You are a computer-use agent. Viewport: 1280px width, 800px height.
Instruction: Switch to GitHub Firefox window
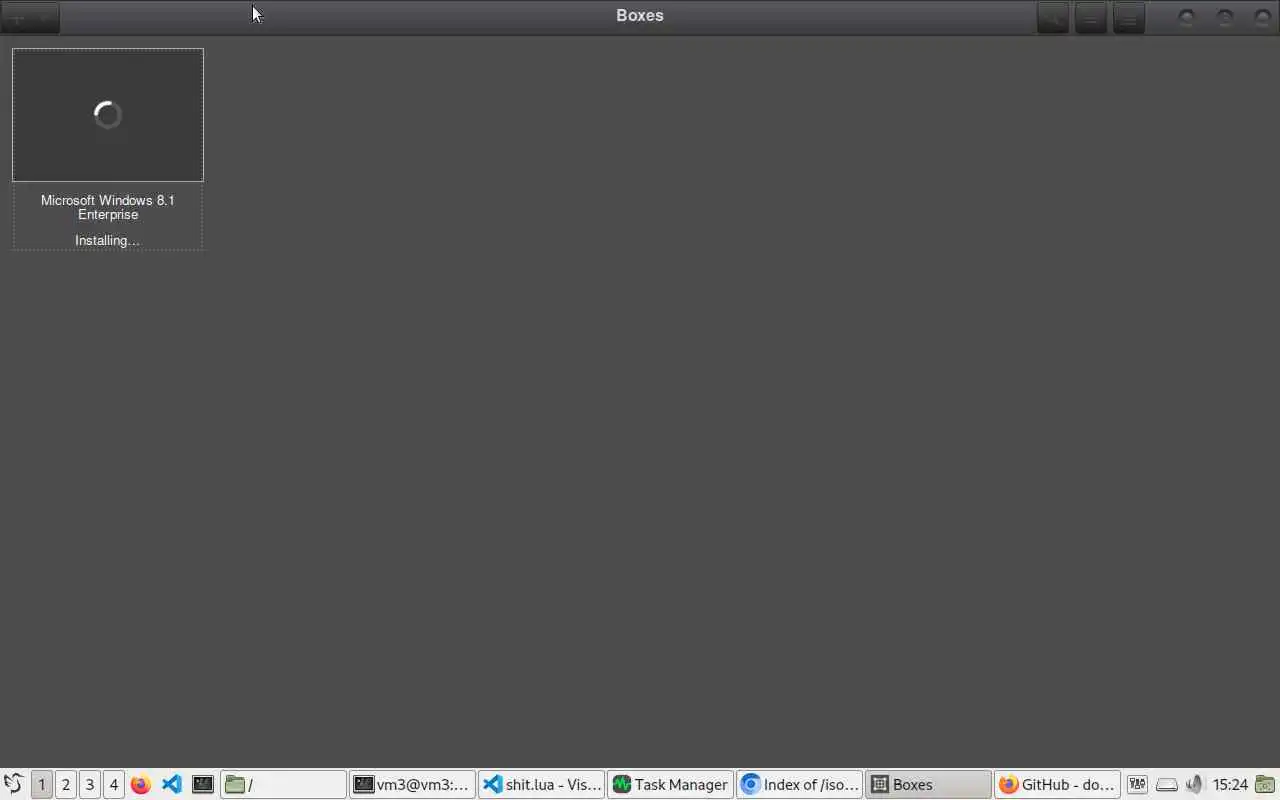(1057, 784)
